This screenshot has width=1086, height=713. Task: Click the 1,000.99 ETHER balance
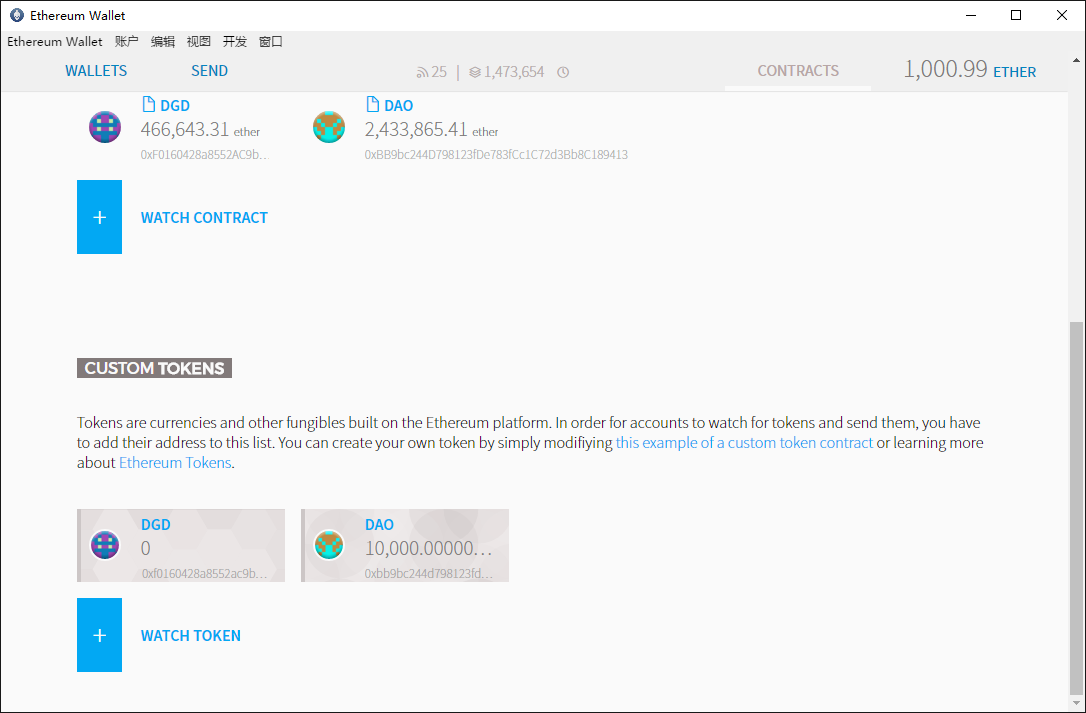tap(970, 69)
